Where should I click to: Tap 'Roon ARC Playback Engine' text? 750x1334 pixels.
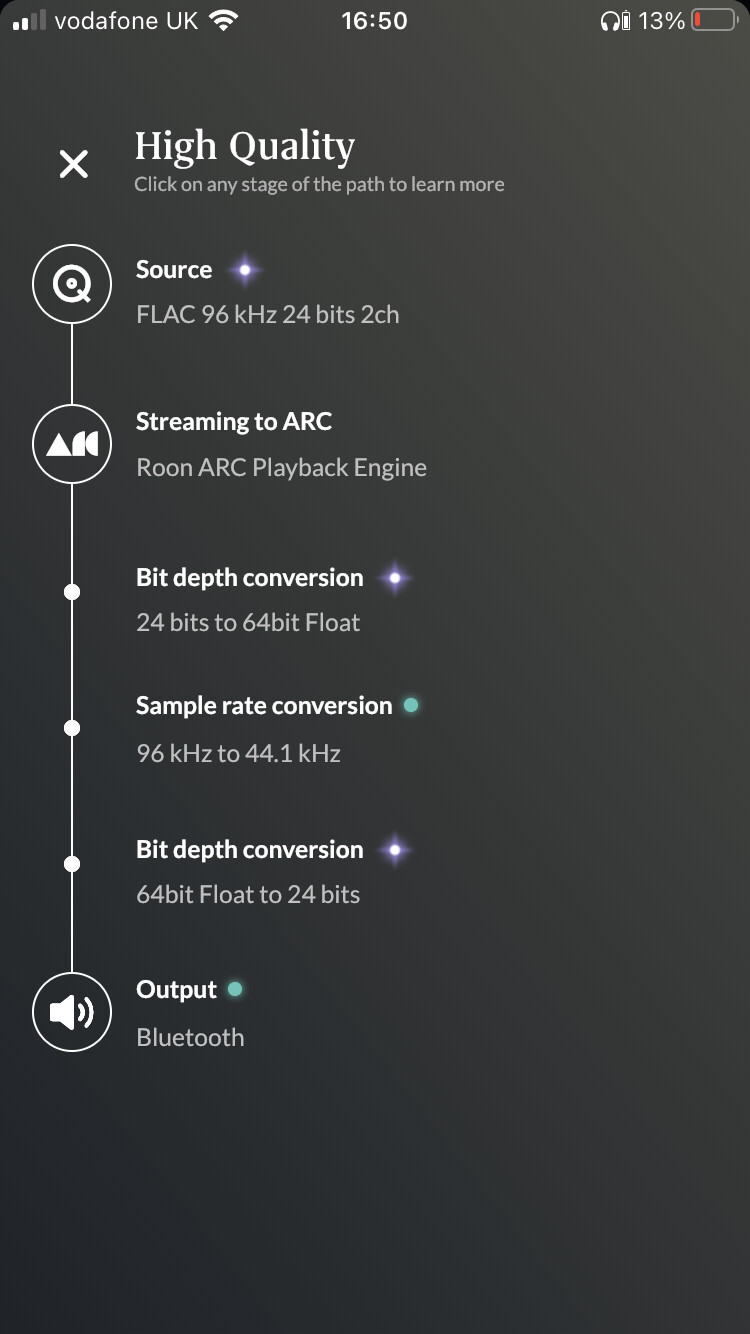point(281,468)
